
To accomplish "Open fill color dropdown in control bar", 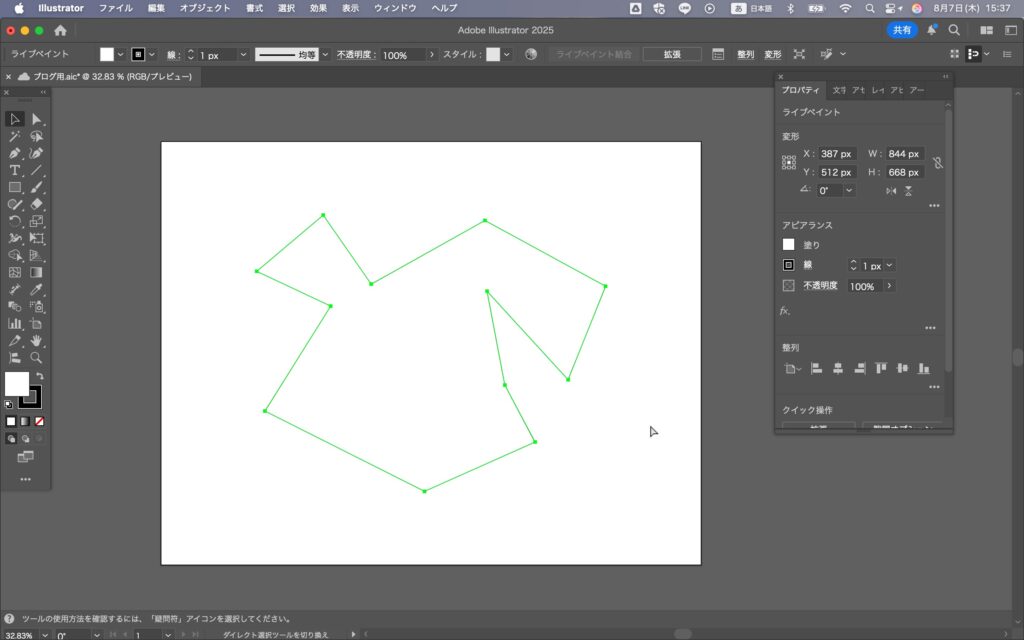I will click(x=120, y=54).
